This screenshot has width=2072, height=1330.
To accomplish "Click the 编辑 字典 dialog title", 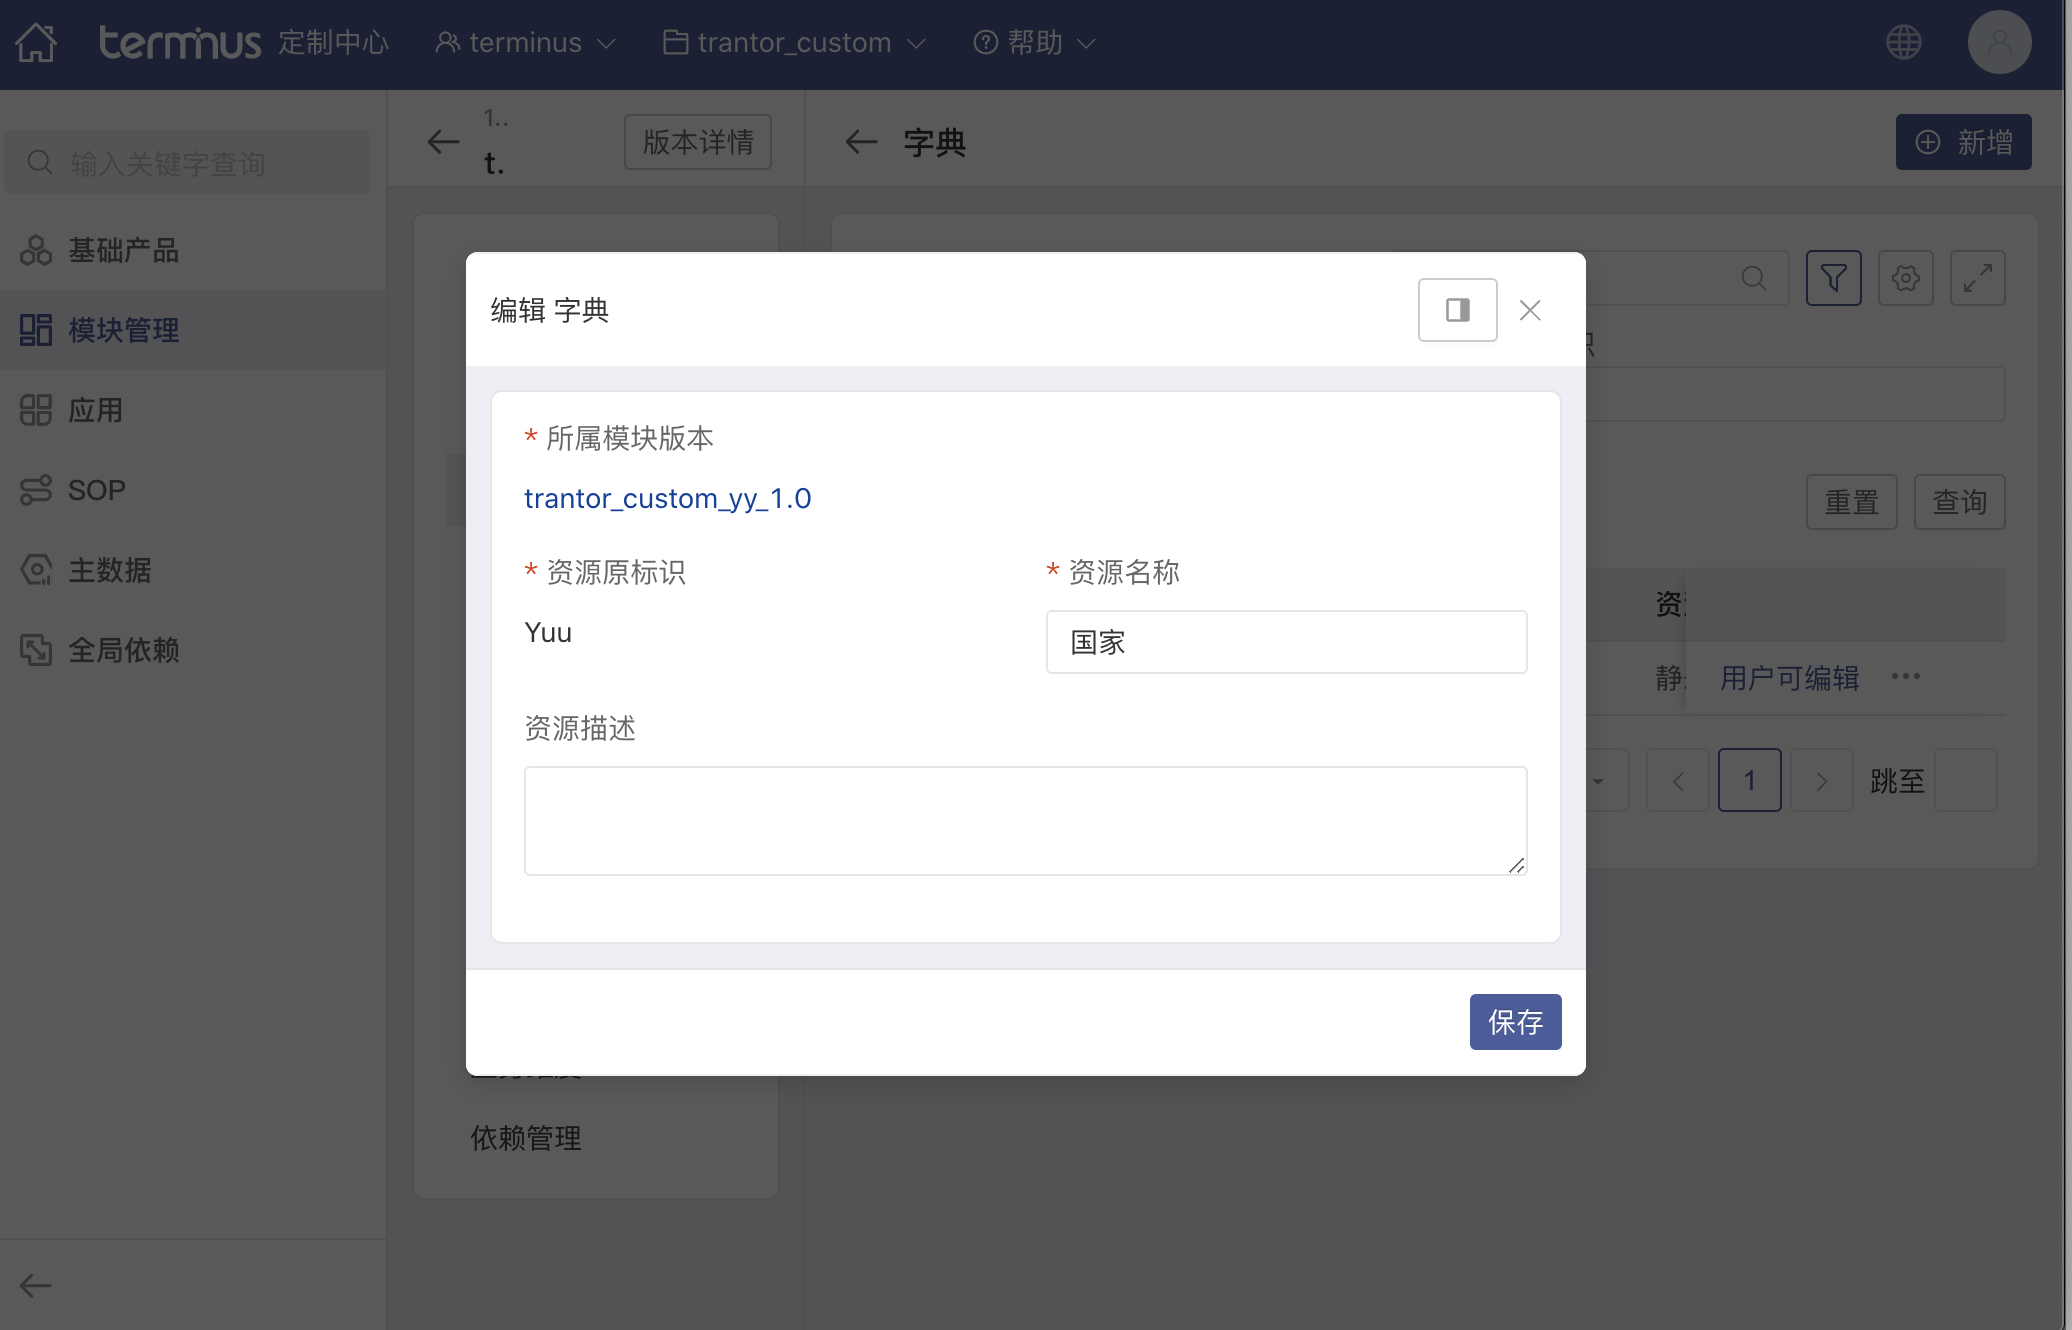I will 550,310.
